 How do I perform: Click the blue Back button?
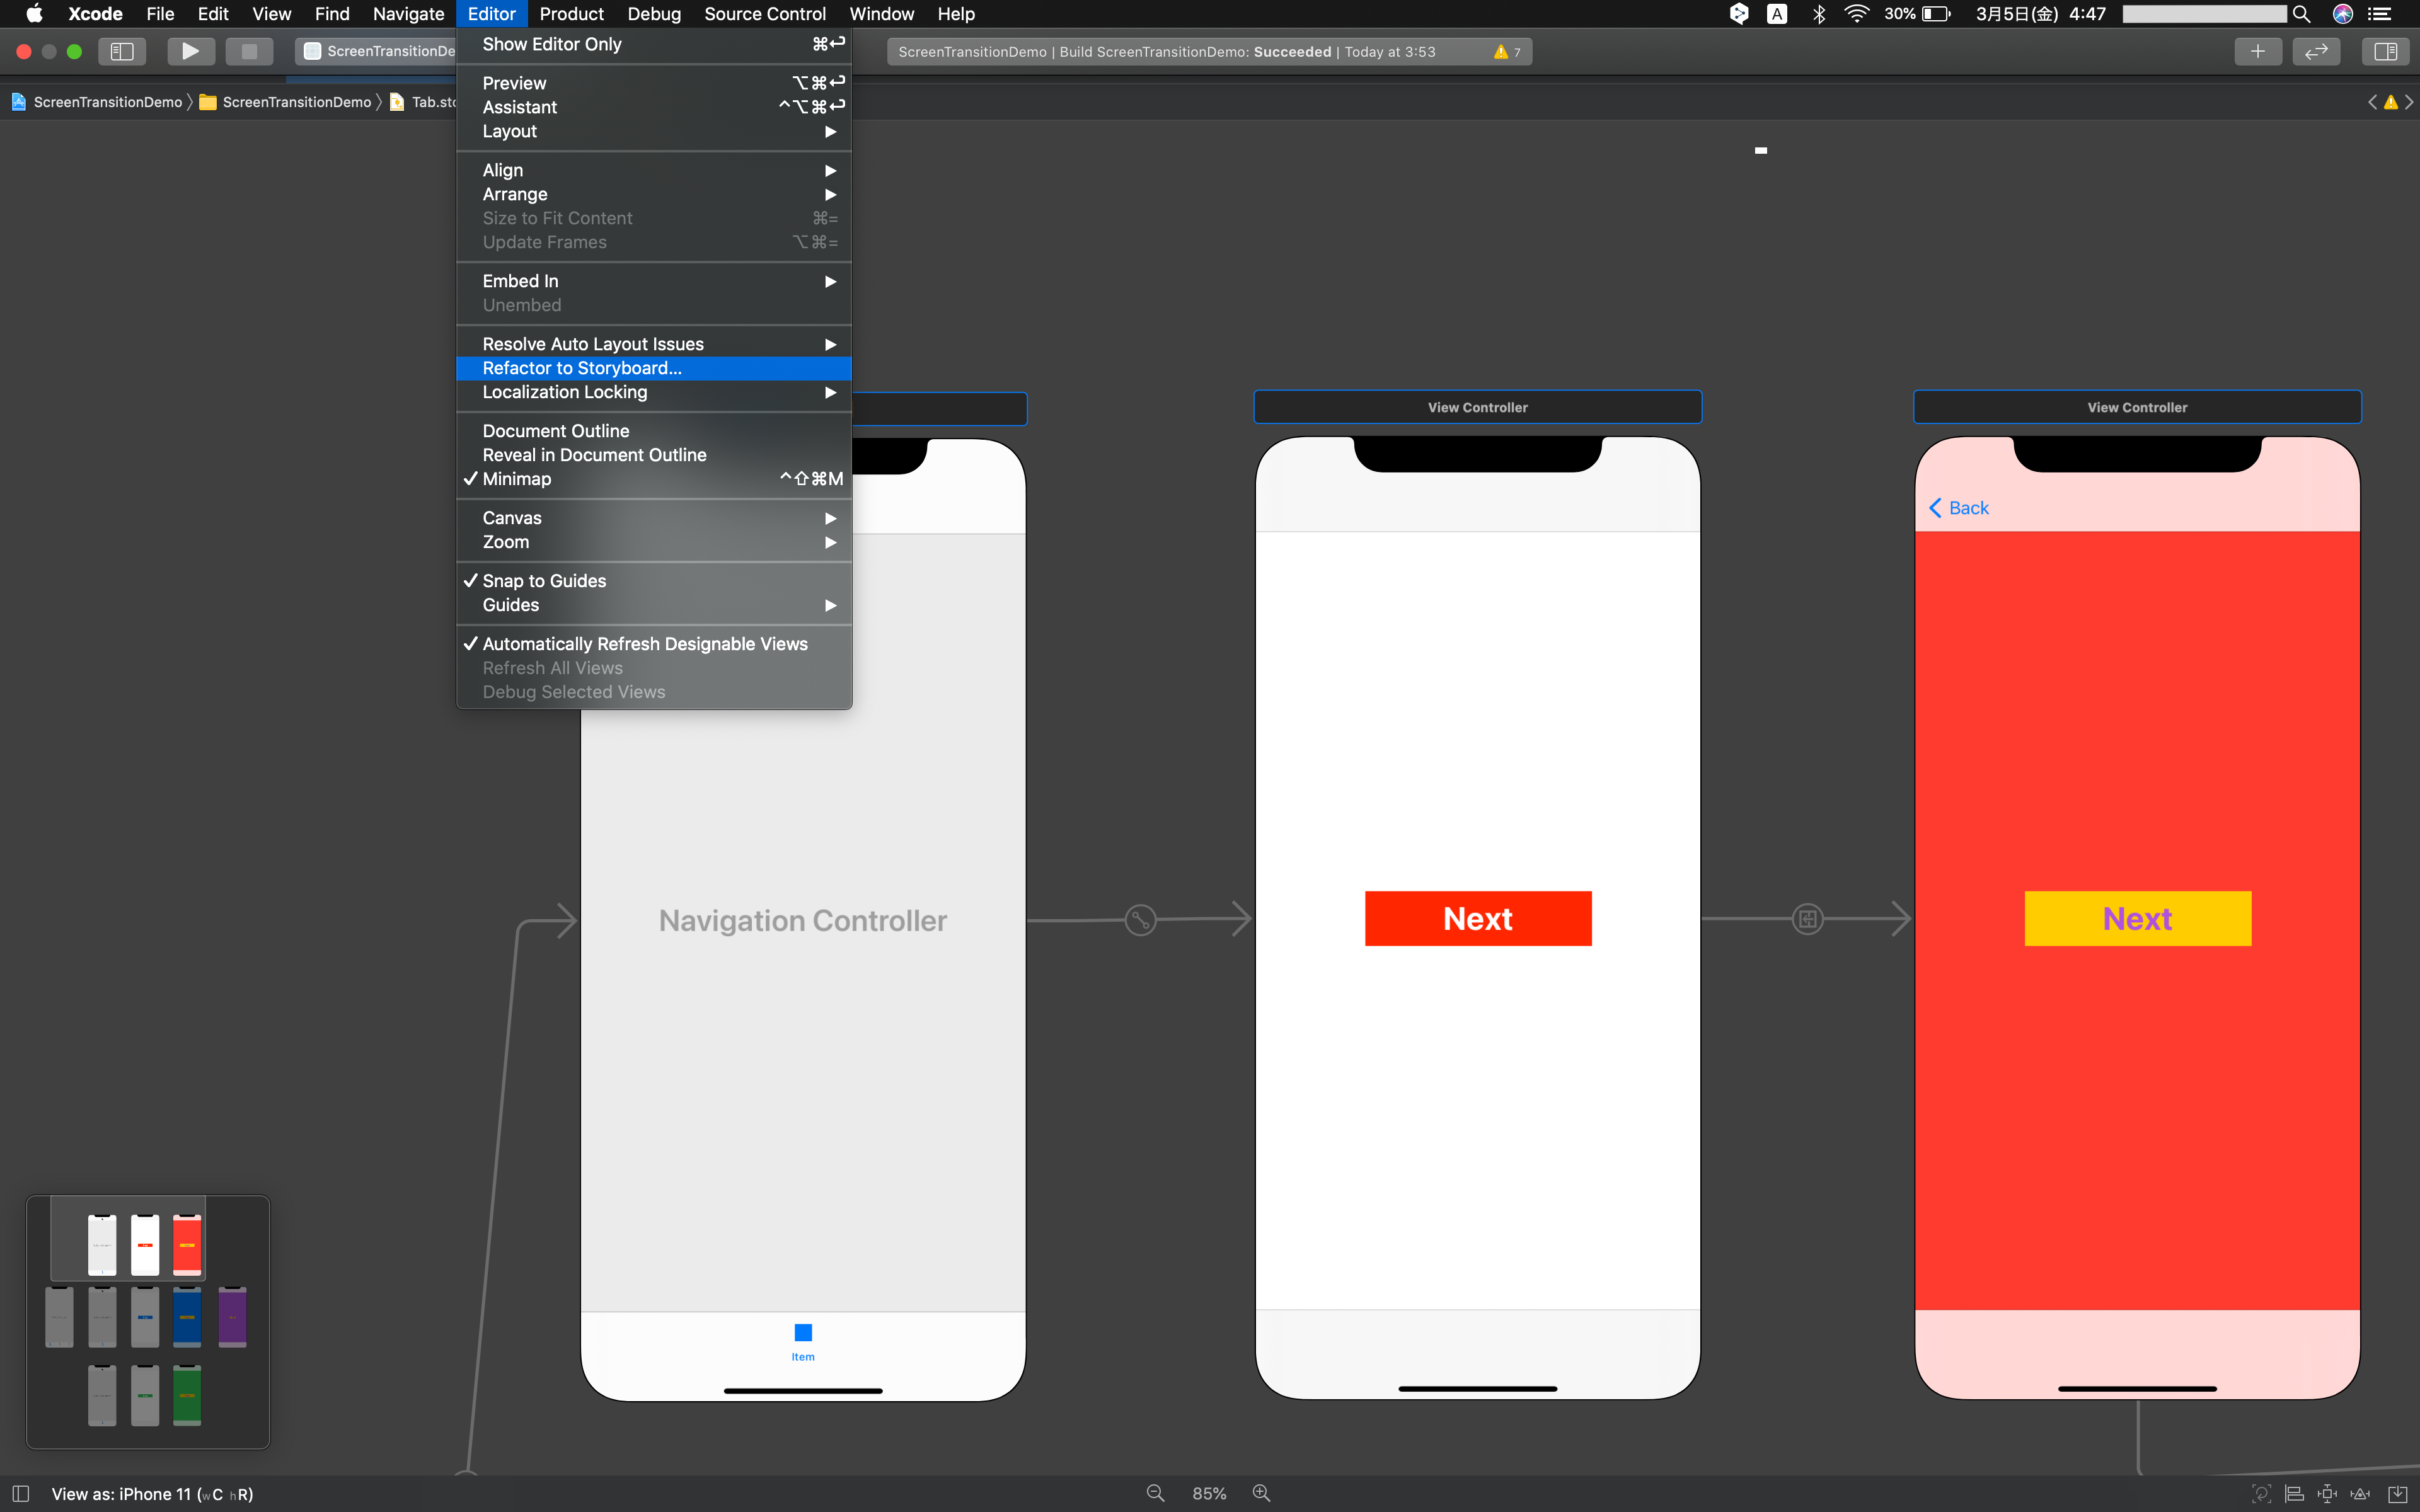[1959, 508]
